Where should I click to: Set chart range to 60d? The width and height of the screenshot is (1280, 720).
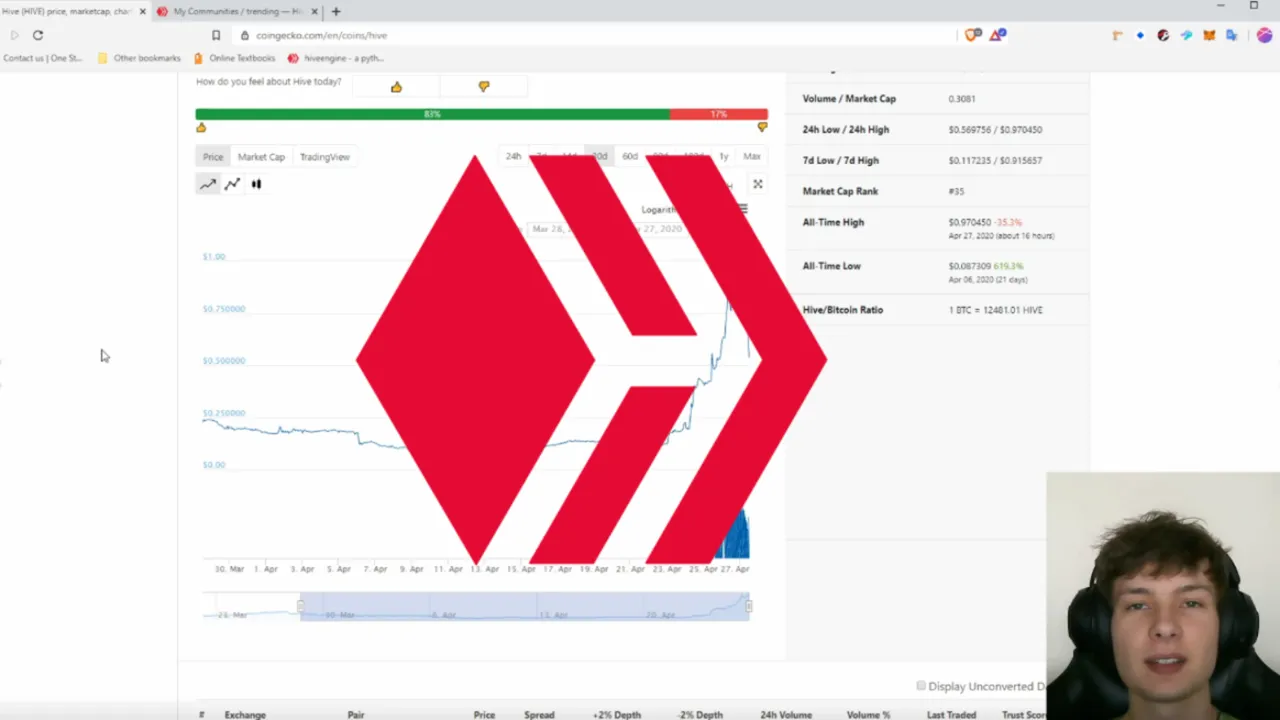(x=630, y=157)
